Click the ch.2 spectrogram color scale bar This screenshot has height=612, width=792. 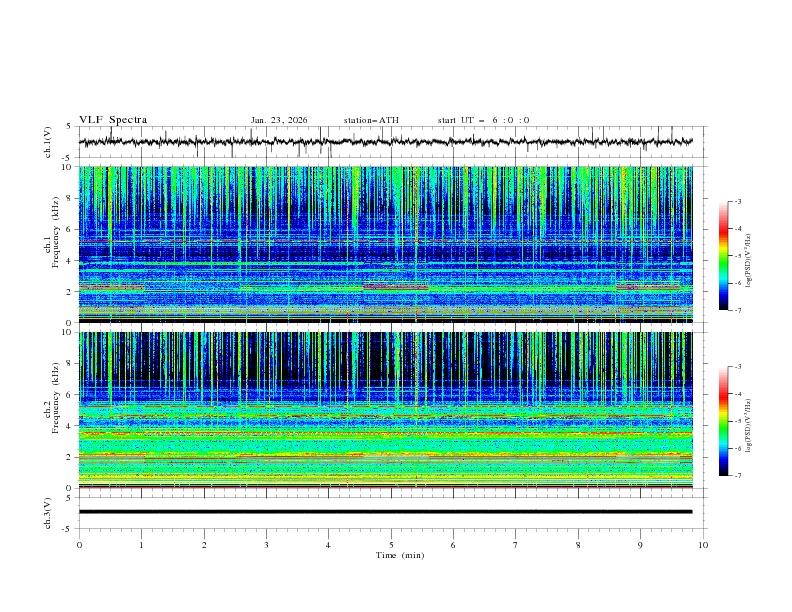tap(723, 421)
